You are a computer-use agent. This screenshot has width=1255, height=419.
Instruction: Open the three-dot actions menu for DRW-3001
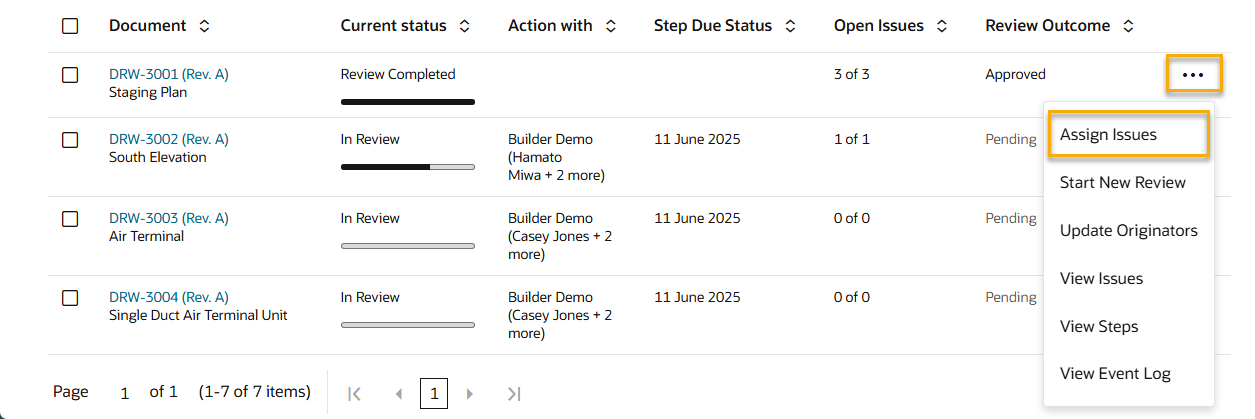[x=1192, y=74]
